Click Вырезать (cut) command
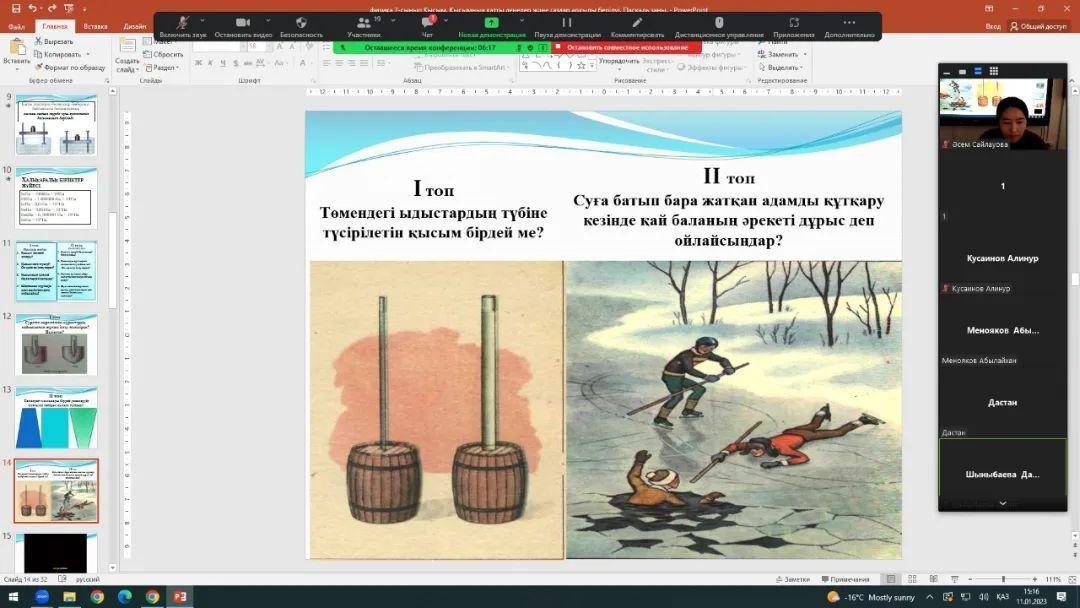 54,41
